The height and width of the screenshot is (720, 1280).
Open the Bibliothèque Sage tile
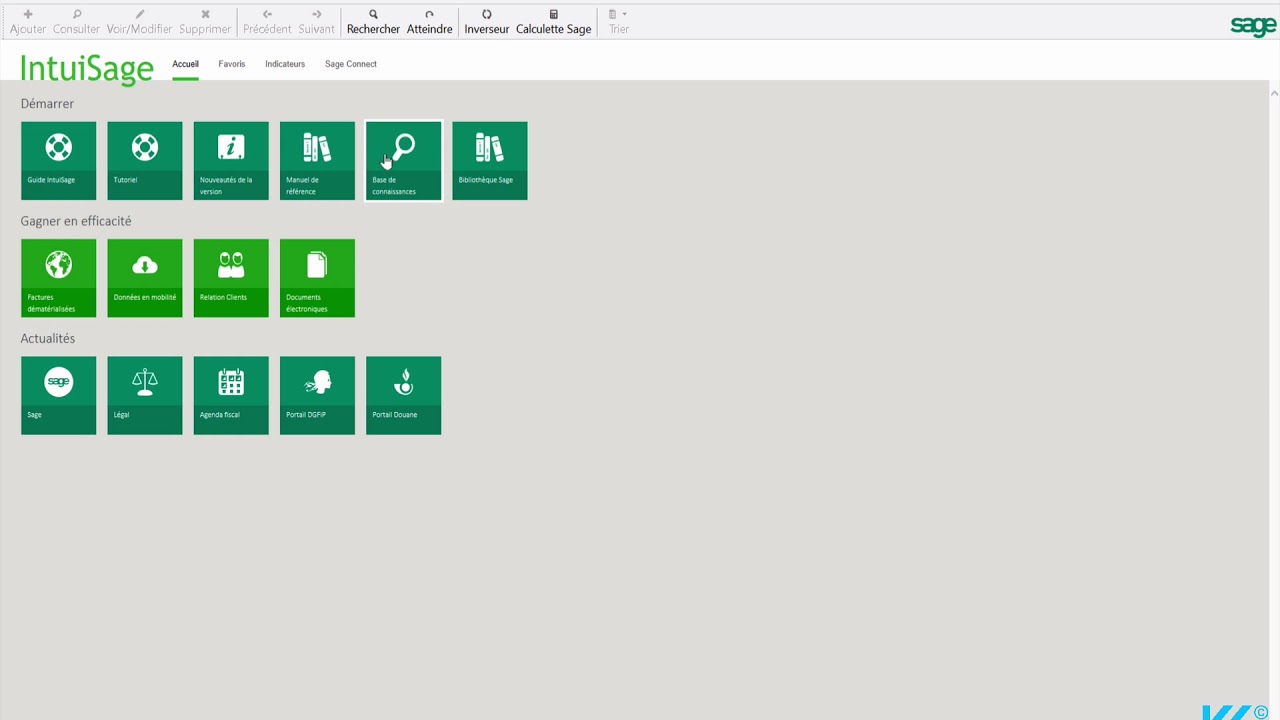pyautogui.click(x=490, y=161)
